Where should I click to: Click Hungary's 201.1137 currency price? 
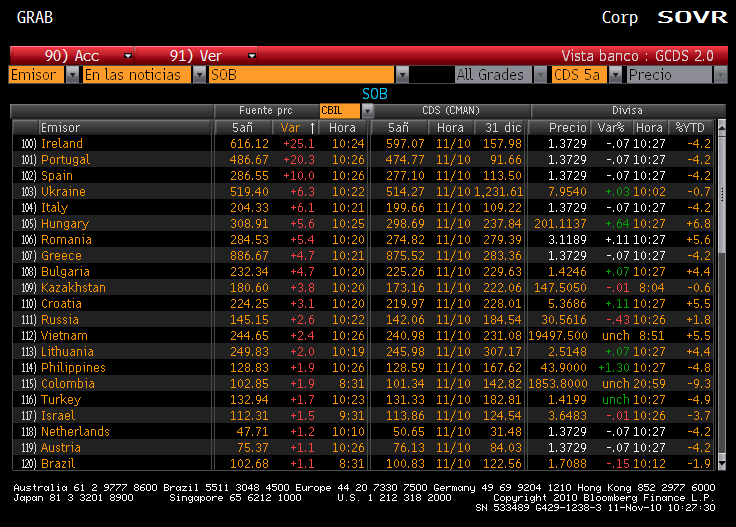(560, 224)
